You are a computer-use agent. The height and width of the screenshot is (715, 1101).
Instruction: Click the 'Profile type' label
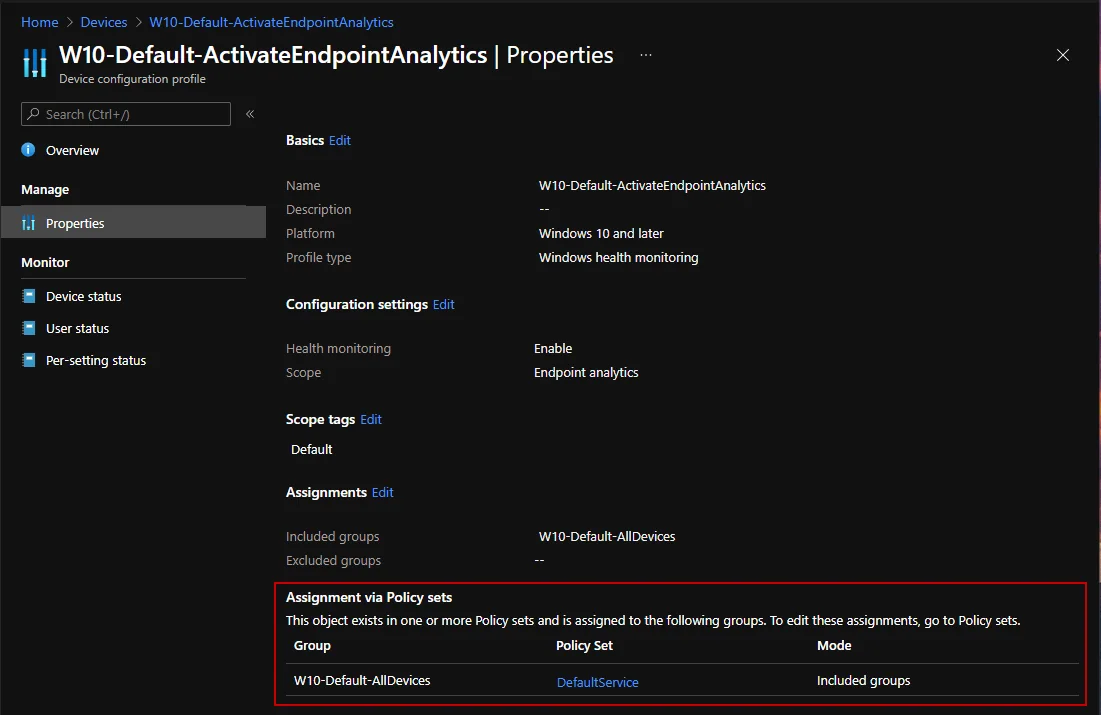pos(318,258)
